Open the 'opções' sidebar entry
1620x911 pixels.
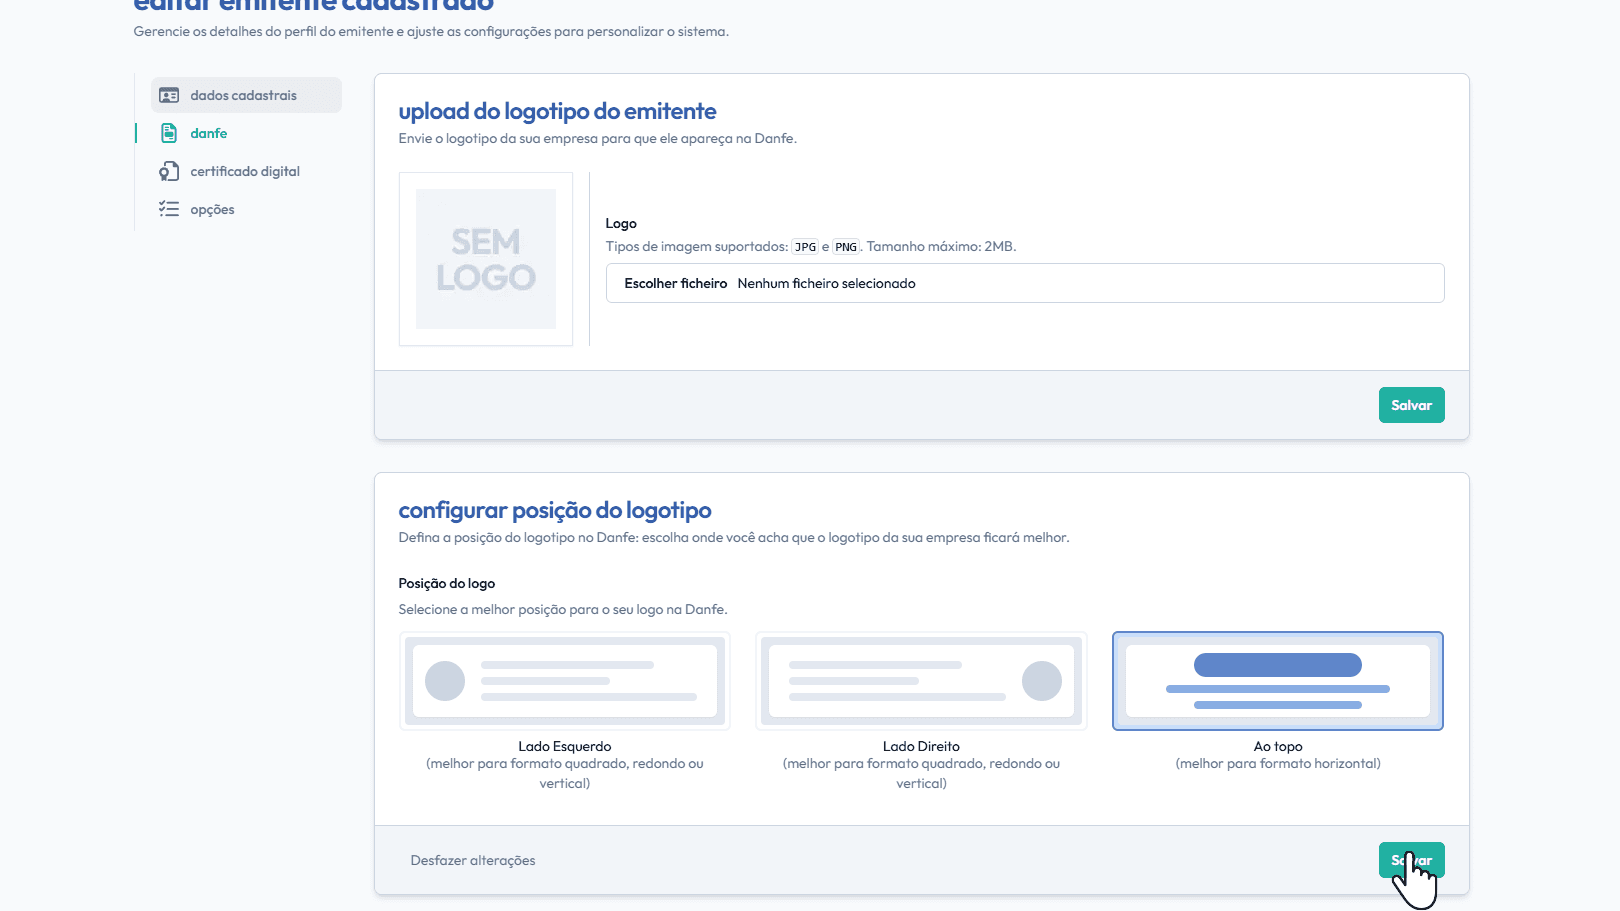[x=212, y=209]
